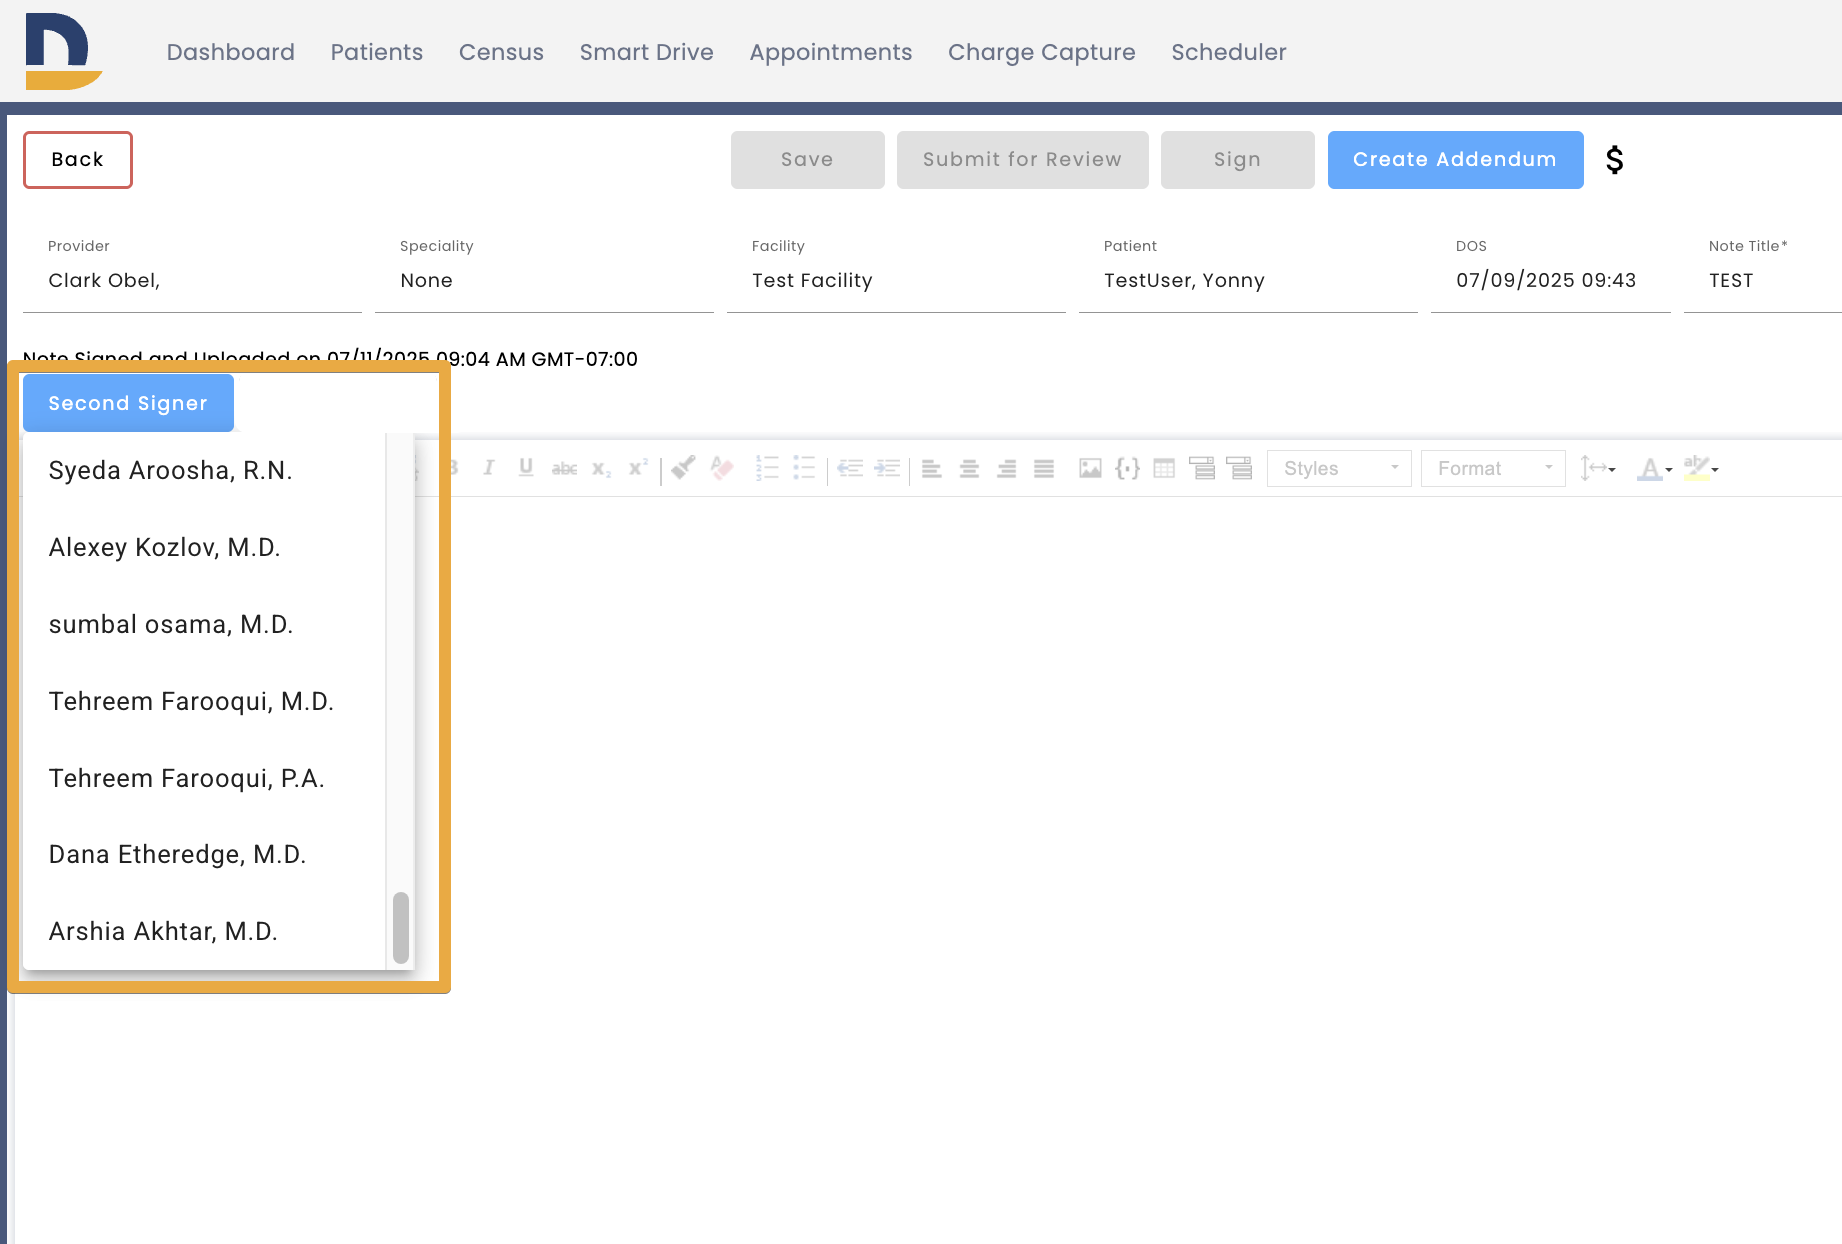Select Arshia Akhtar, M.D.
This screenshot has width=1842, height=1244.
coord(204,932)
